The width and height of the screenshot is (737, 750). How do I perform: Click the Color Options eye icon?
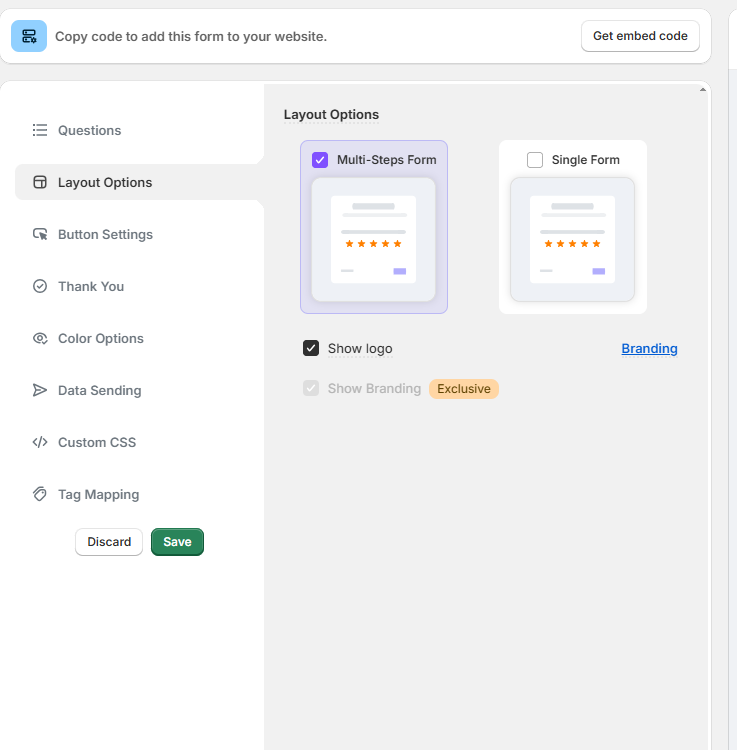click(x=40, y=338)
